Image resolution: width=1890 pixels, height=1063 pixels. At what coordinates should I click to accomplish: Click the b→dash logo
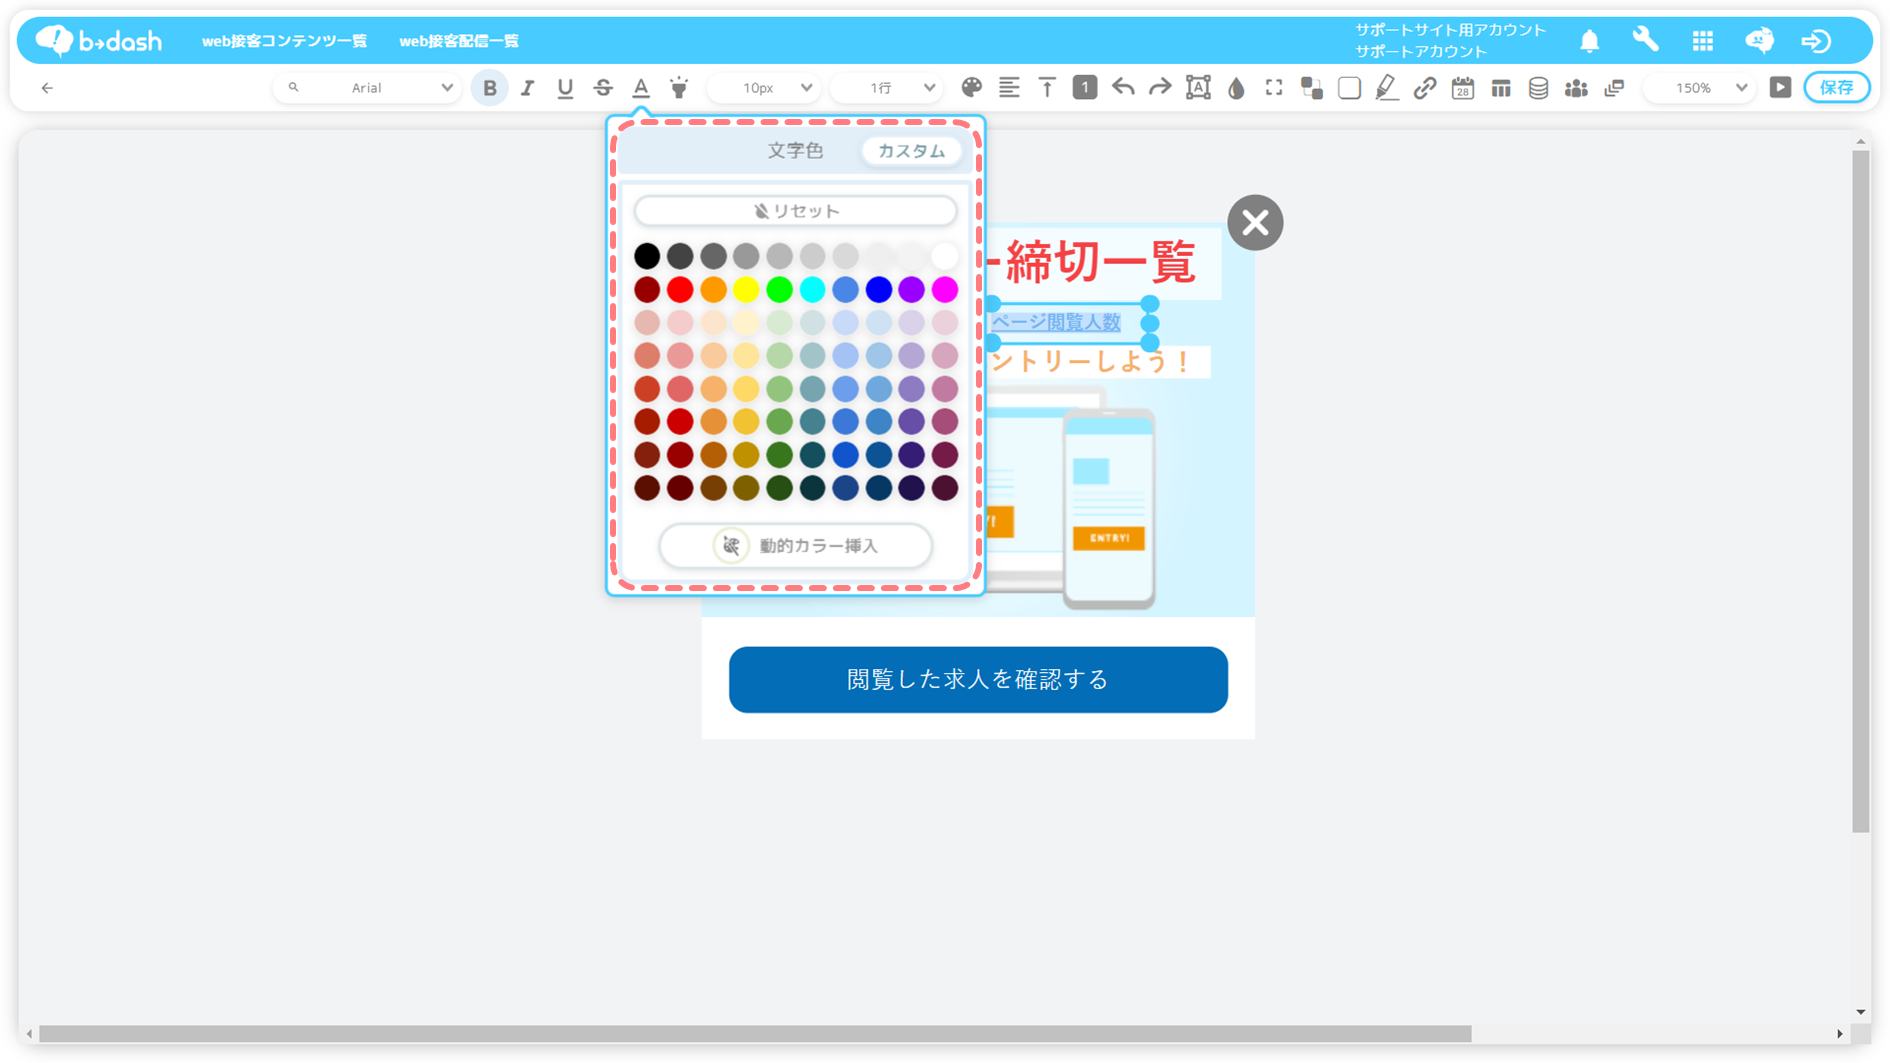point(99,41)
